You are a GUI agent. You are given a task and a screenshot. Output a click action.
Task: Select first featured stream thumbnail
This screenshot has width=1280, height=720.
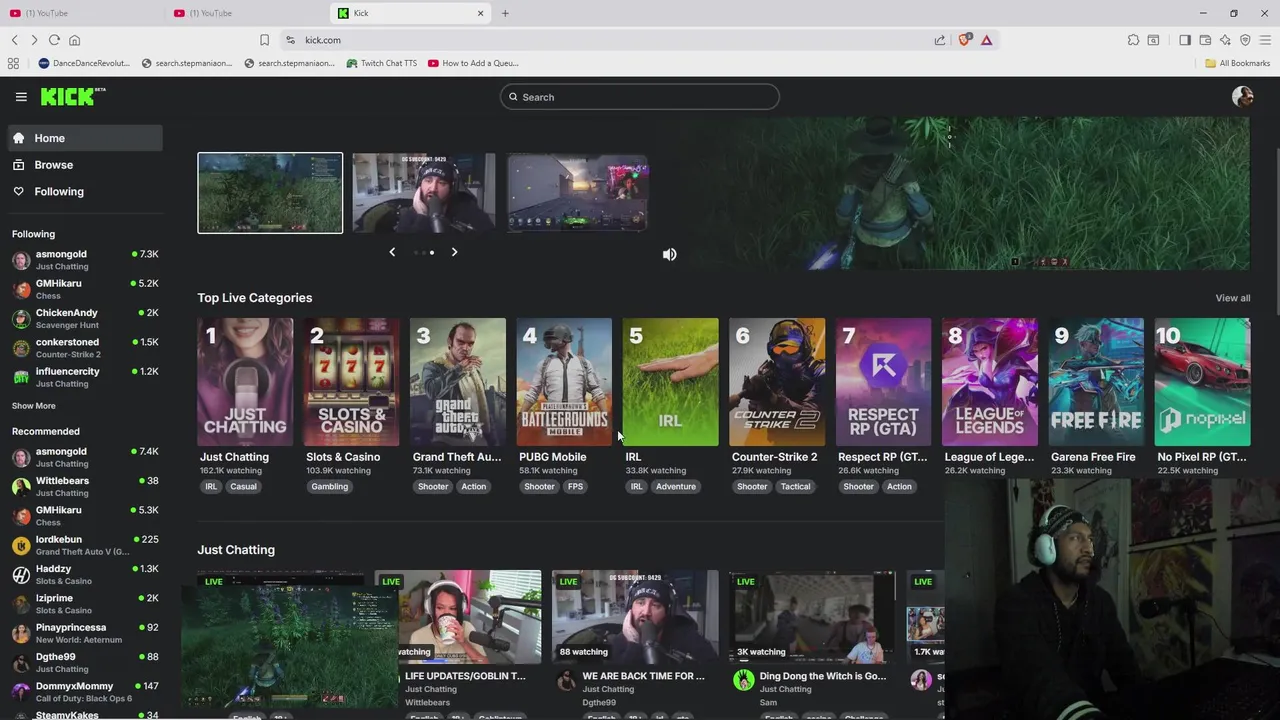pyautogui.click(x=270, y=193)
